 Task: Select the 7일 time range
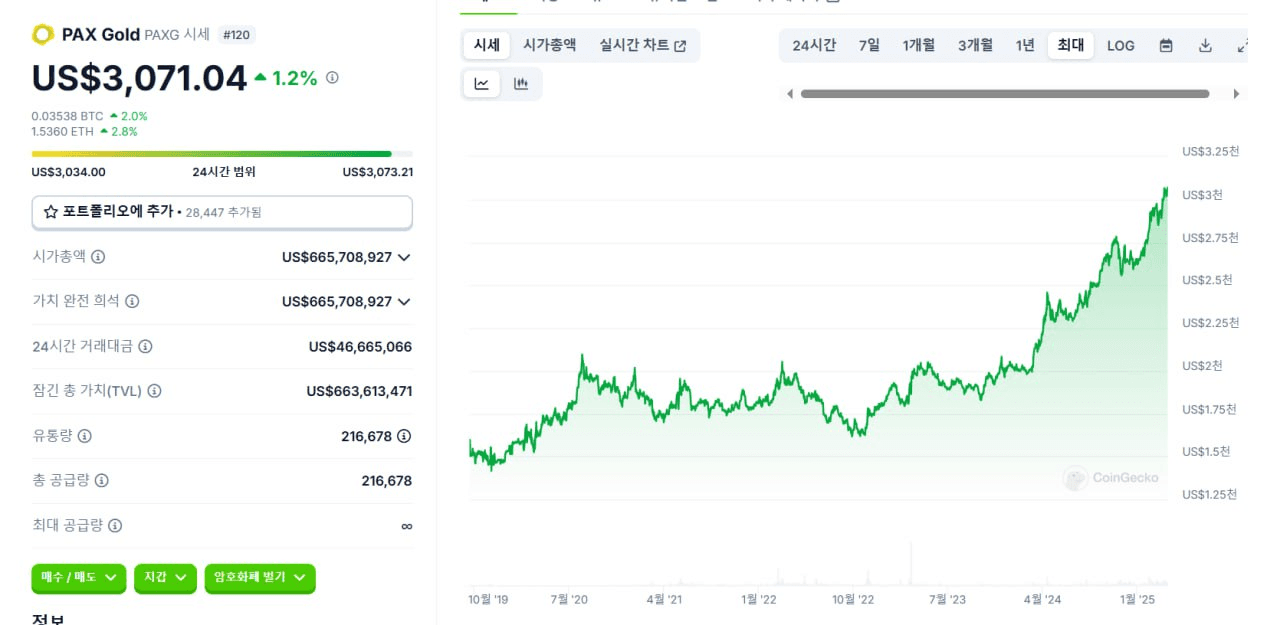869,45
